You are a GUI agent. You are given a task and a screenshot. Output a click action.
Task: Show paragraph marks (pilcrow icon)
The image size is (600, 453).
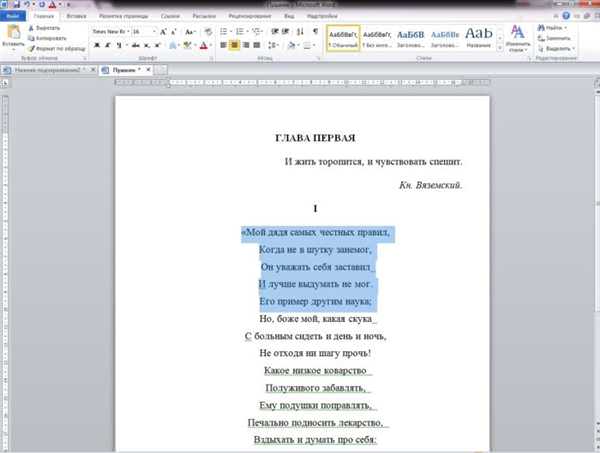(315, 32)
